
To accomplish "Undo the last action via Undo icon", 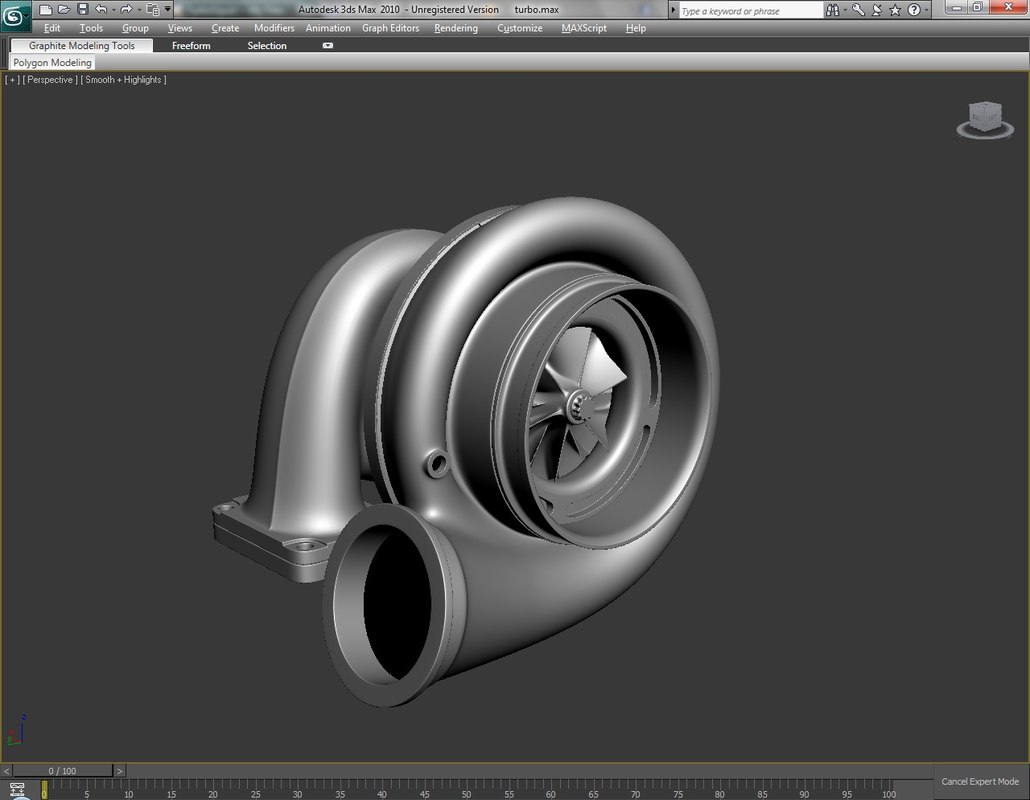I will coord(102,9).
